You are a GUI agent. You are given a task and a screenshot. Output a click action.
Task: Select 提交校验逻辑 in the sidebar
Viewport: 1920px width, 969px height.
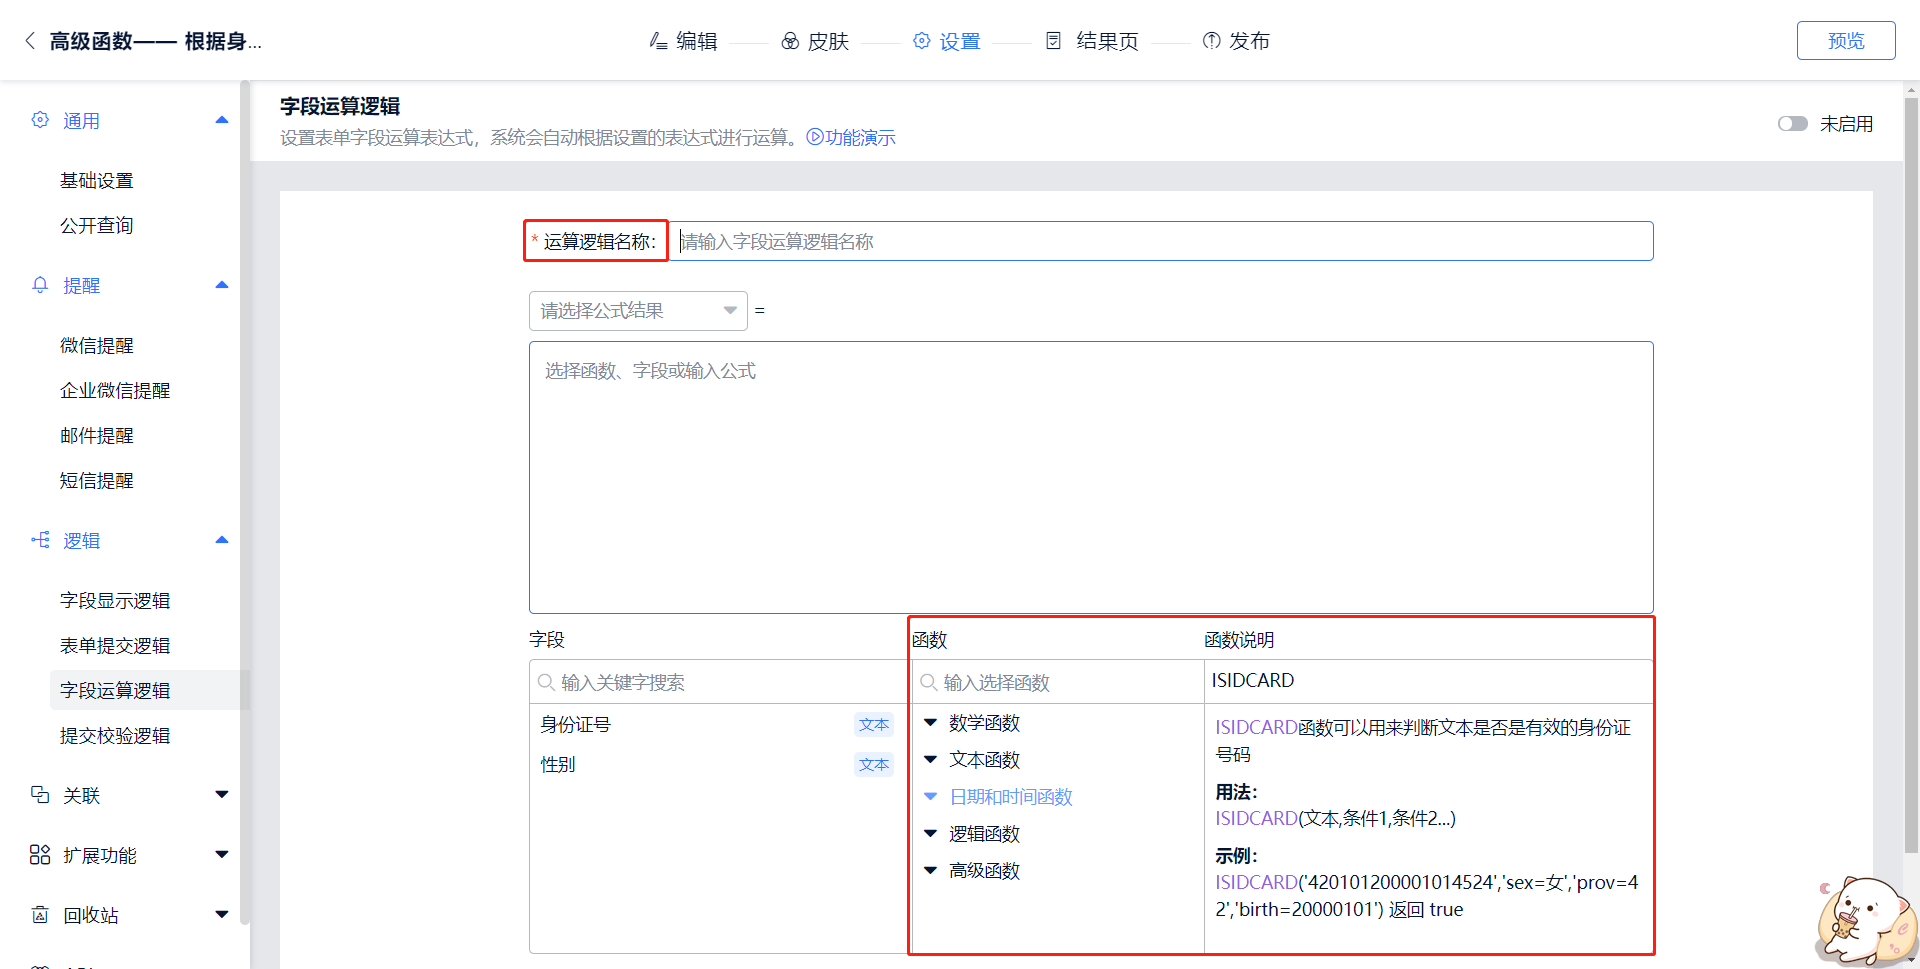[x=115, y=736]
